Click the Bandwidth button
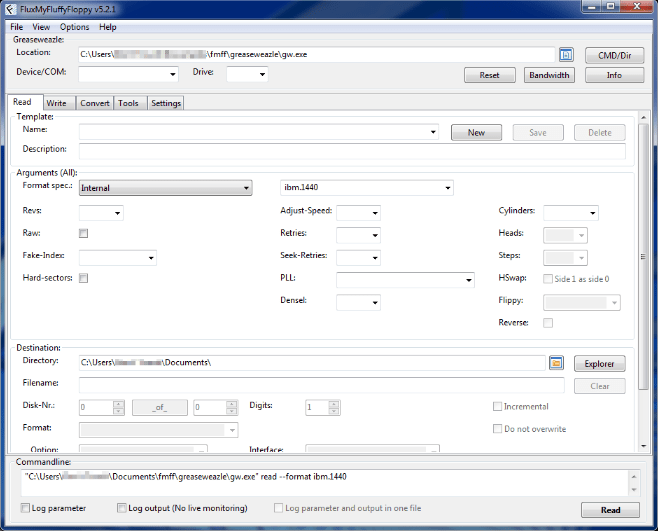The image size is (658, 531). [549, 75]
